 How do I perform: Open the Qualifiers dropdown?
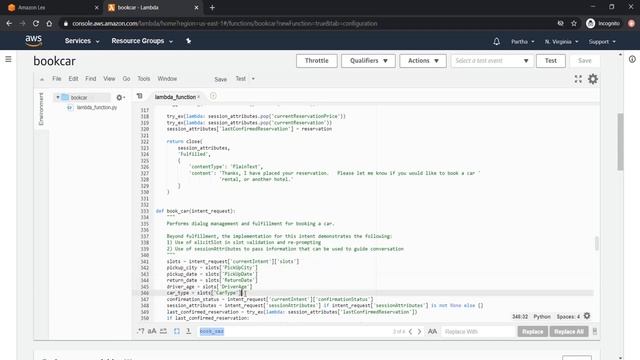pyautogui.click(x=368, y=60)
